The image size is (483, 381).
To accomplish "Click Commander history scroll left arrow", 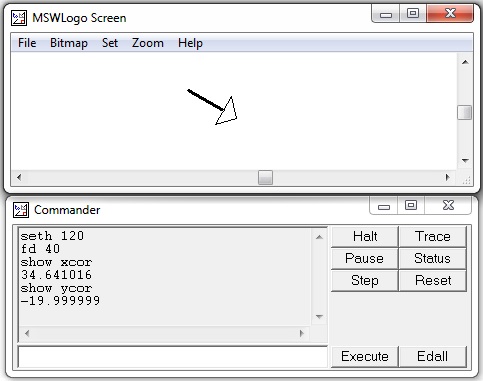I will (x=27, y=333).
